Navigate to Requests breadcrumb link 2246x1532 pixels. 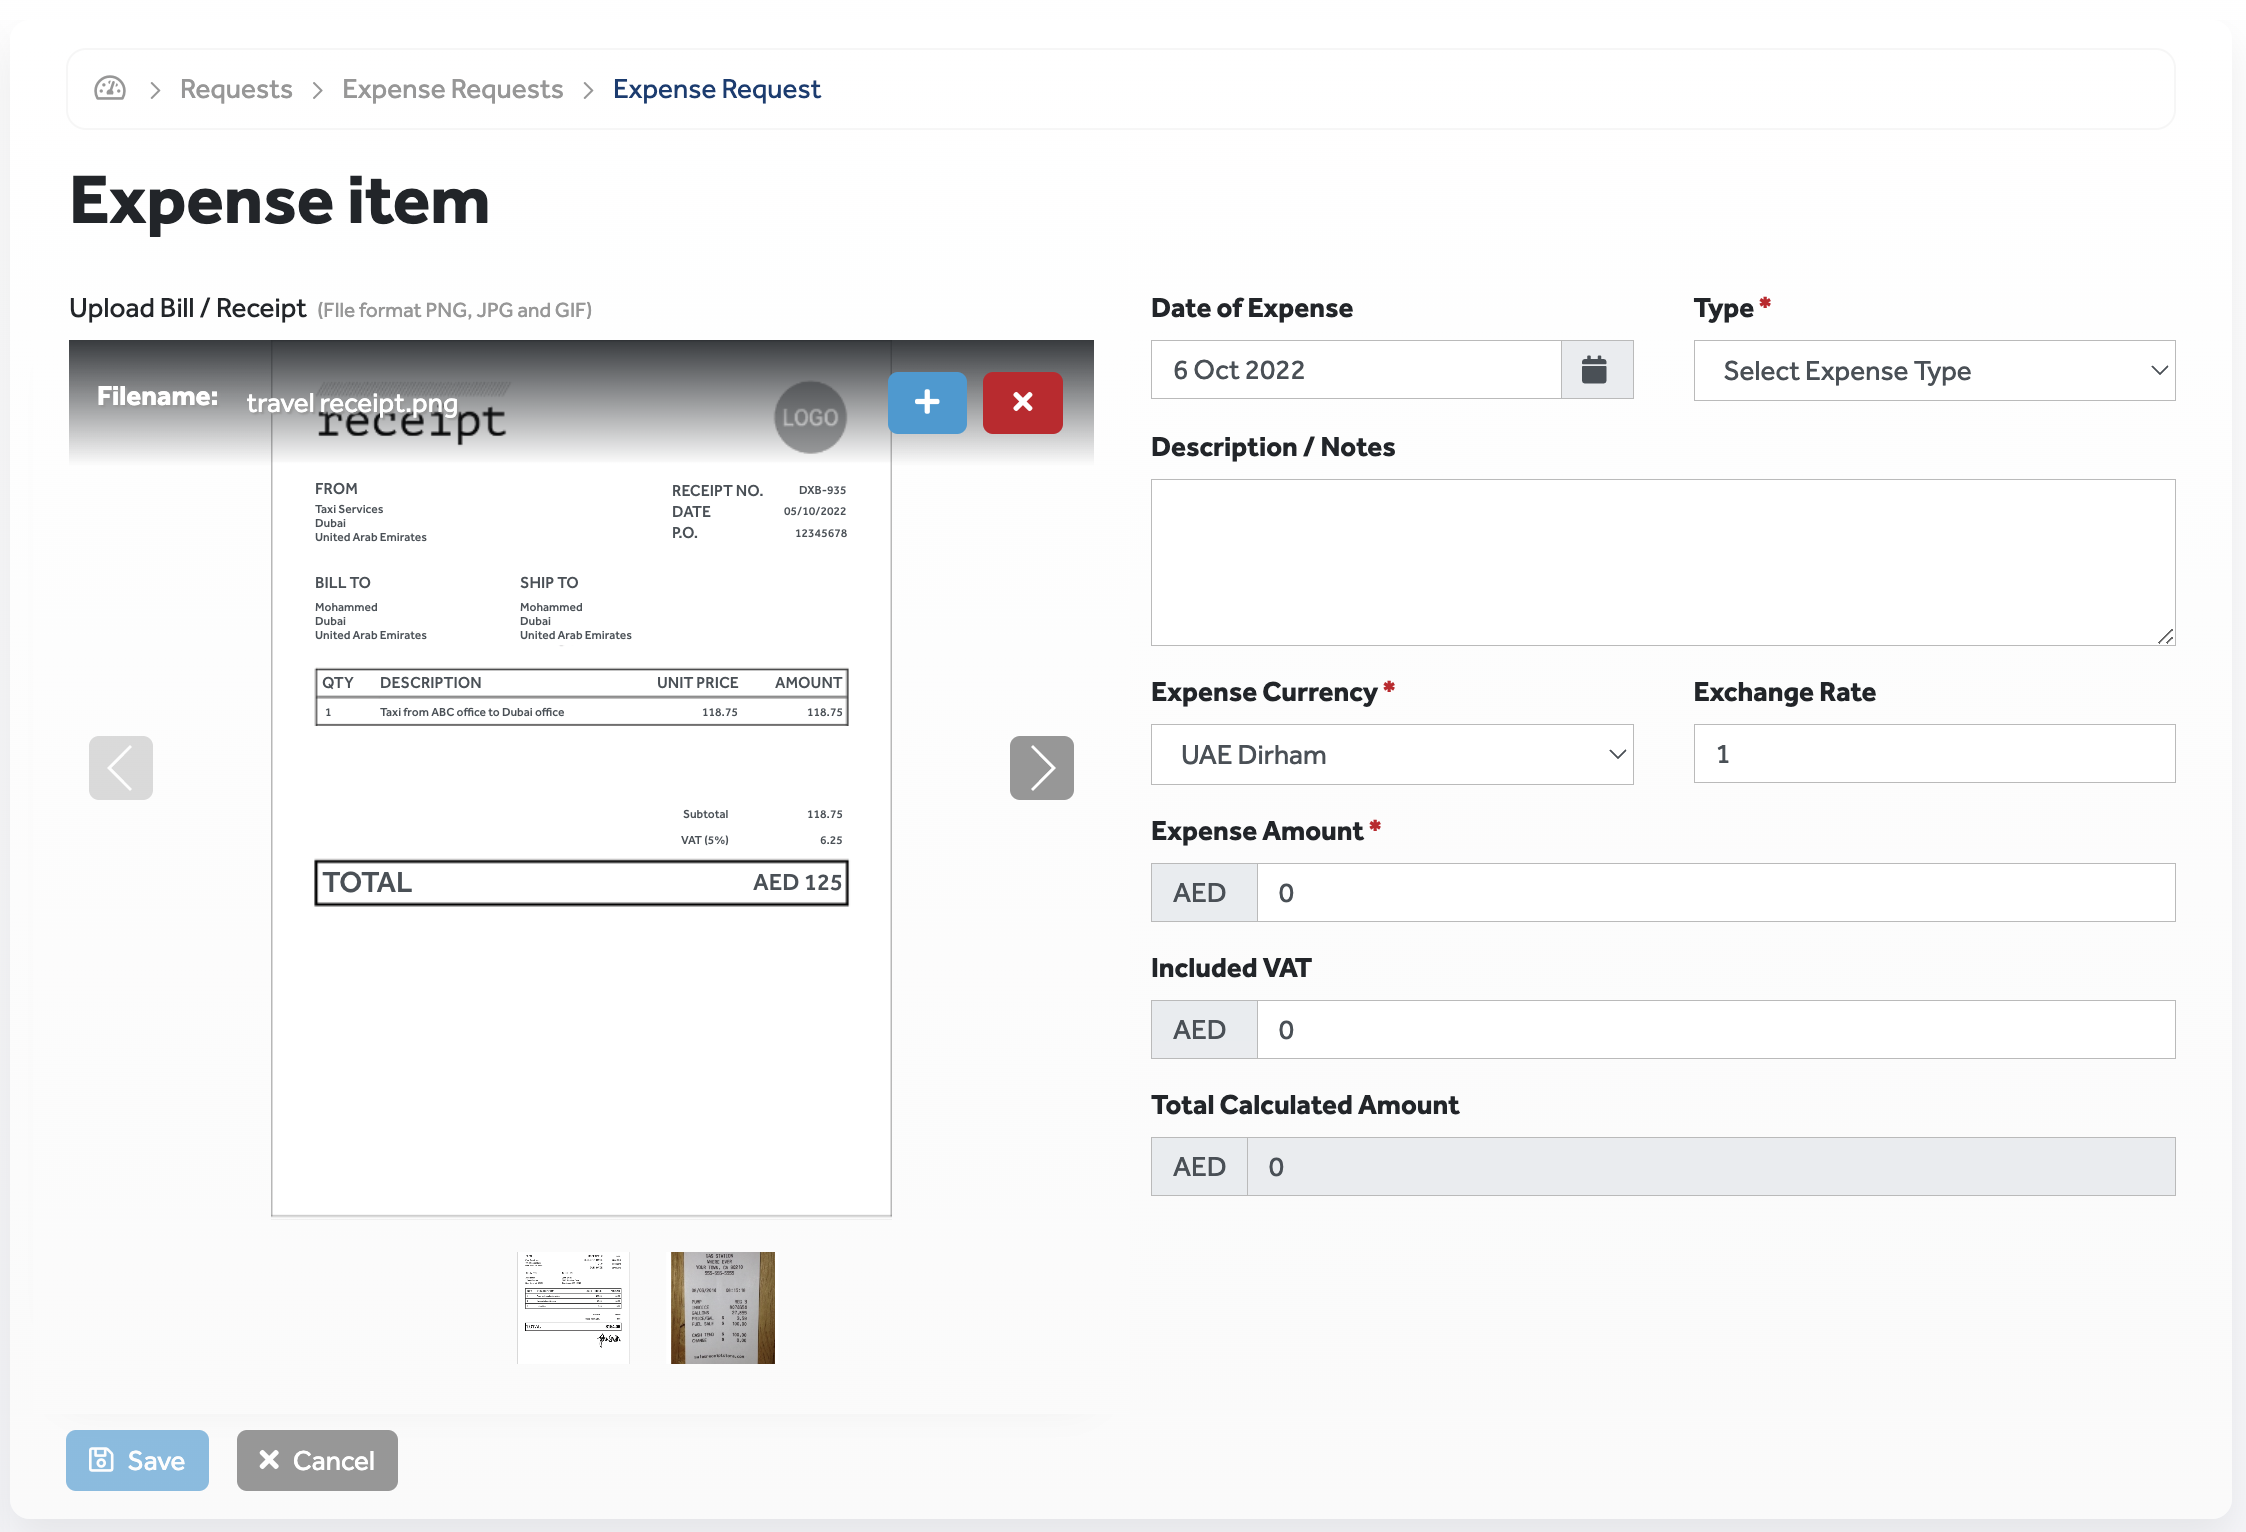[236, 89]
